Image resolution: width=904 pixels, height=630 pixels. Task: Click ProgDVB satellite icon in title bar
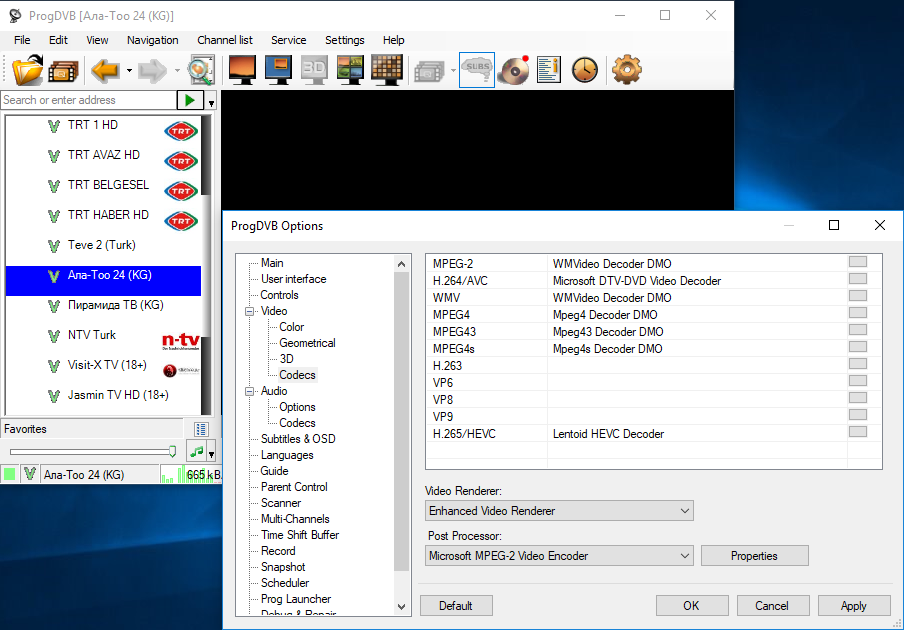click(x=15, y=16)
